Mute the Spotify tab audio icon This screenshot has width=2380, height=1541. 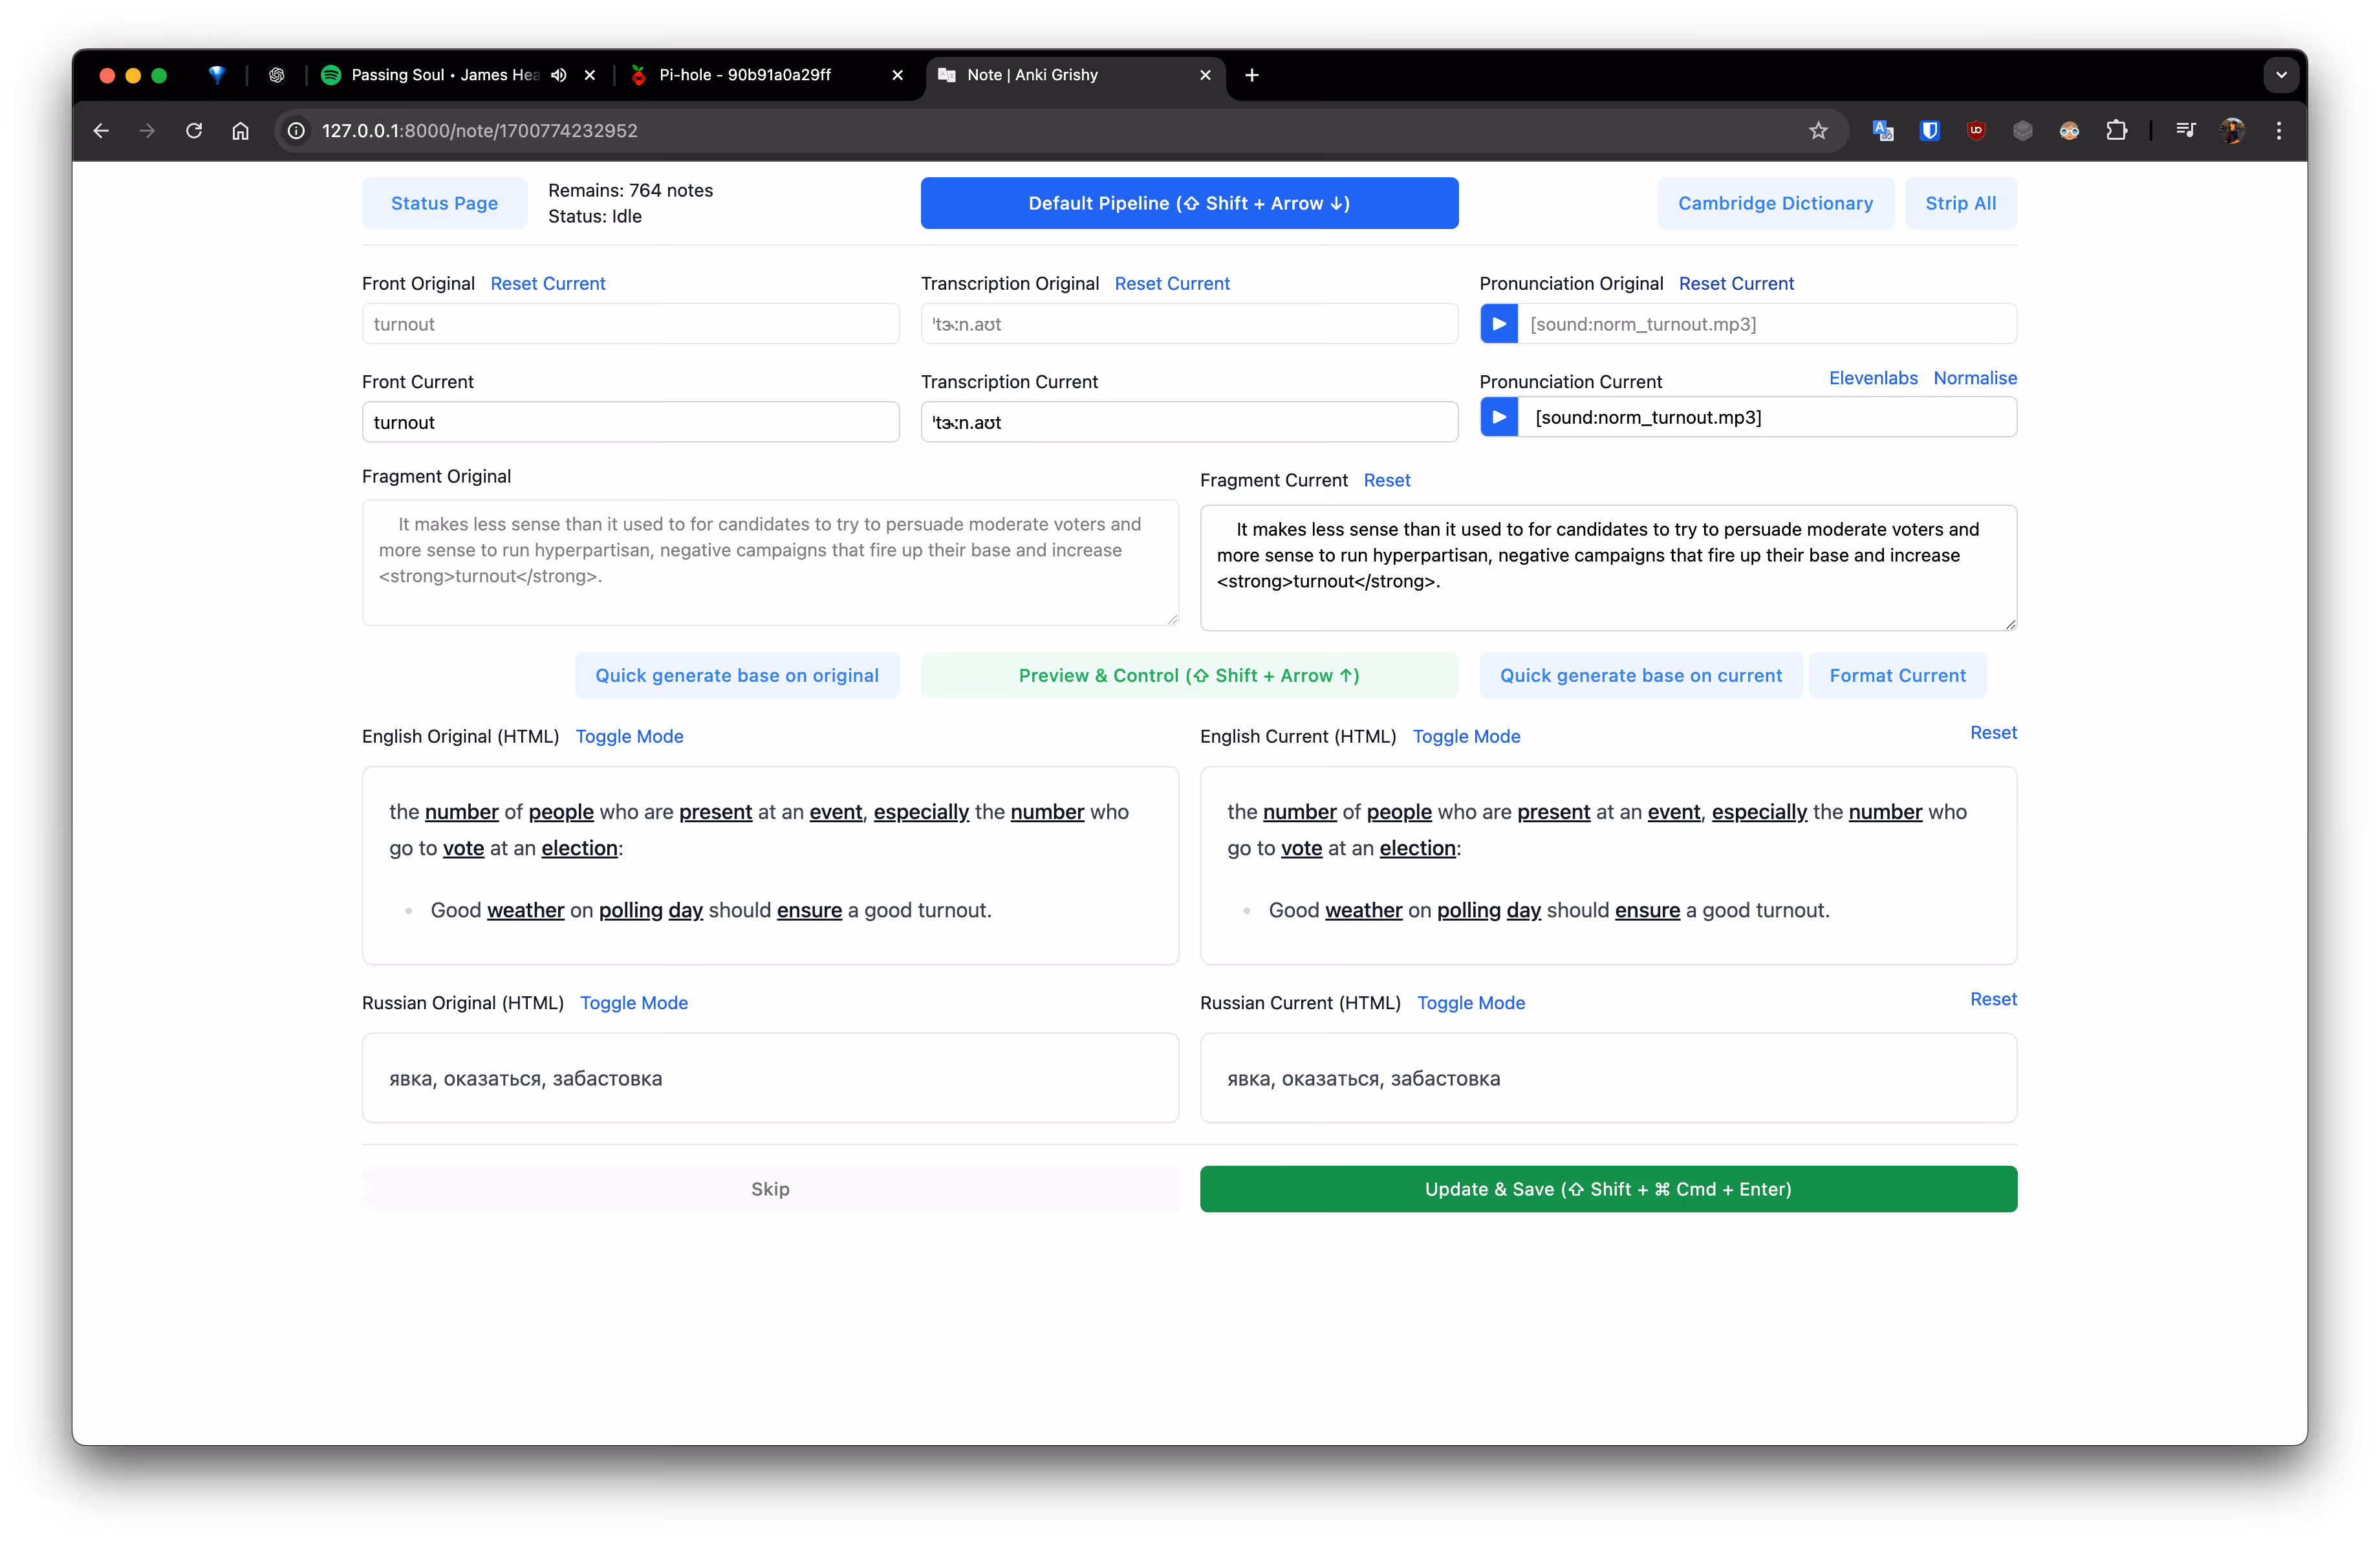(x=559, y=75)
